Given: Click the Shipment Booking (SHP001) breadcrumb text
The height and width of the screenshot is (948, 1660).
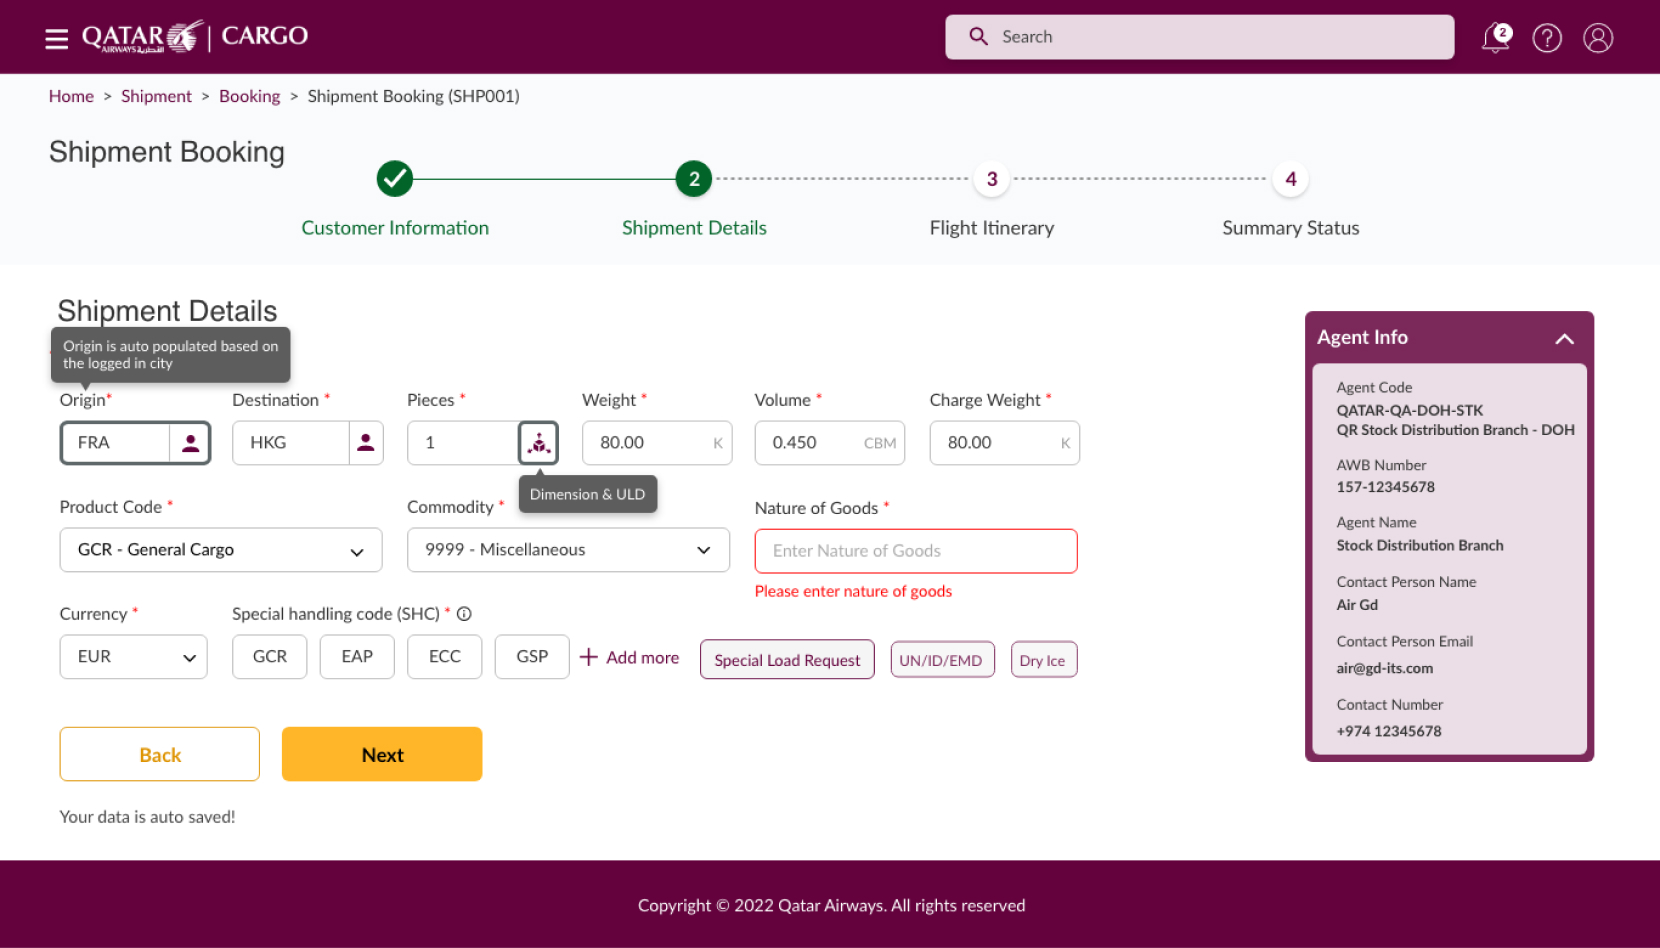Looking at the screenshot, I should 413,96.
